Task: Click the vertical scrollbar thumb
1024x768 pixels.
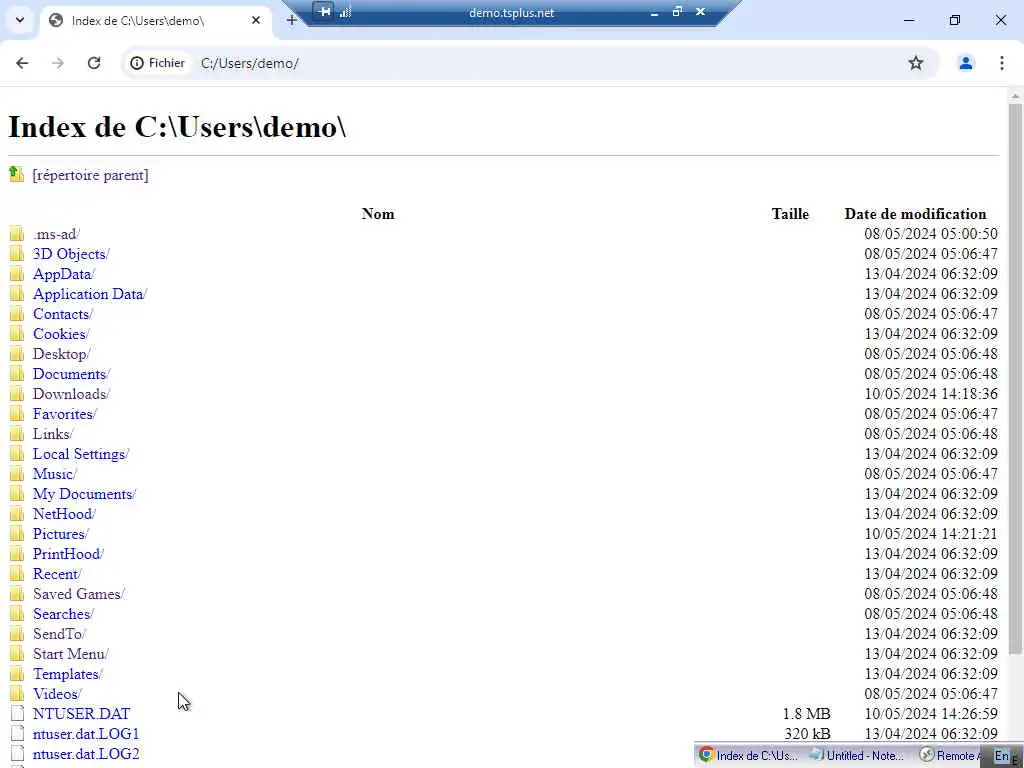Action: [x=1015, y=378]
